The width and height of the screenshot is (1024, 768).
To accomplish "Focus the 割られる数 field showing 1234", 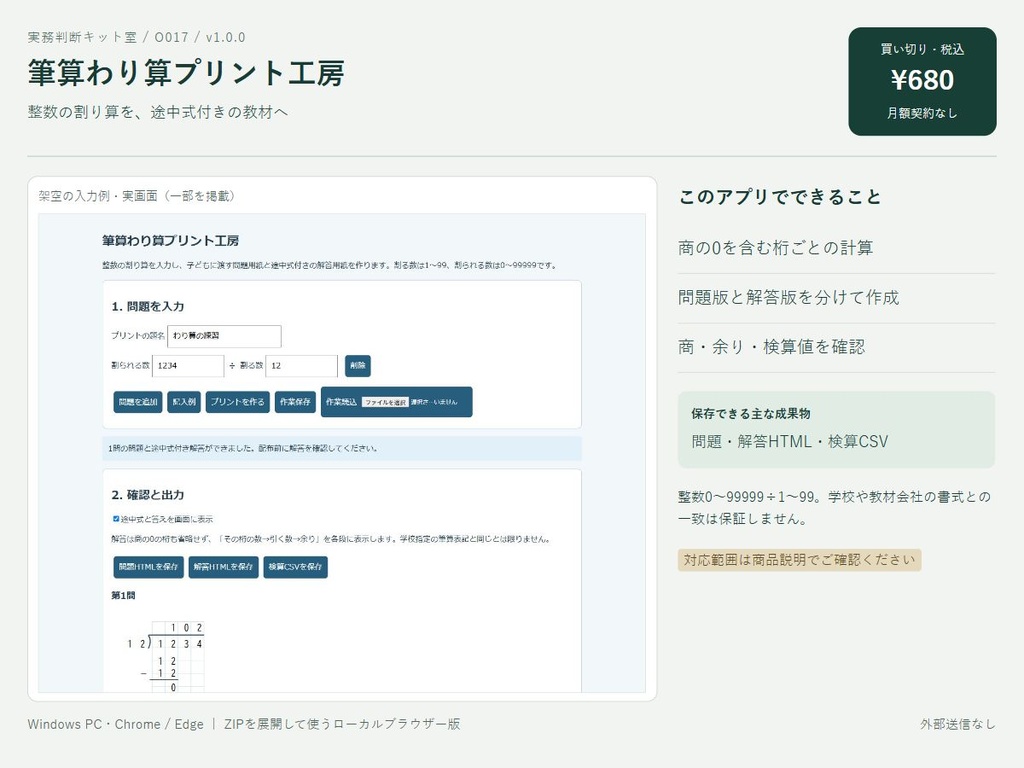I will [188, 366].
